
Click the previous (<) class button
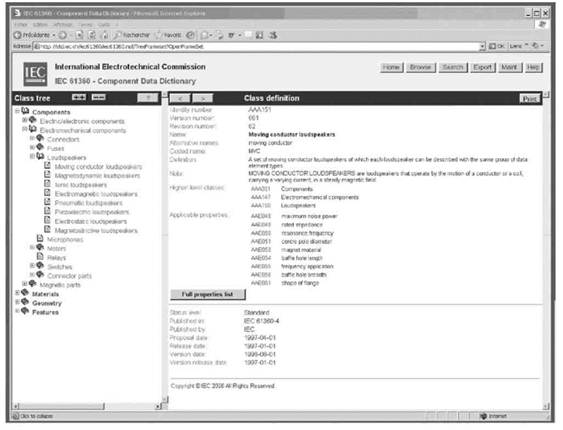point(180,98)
